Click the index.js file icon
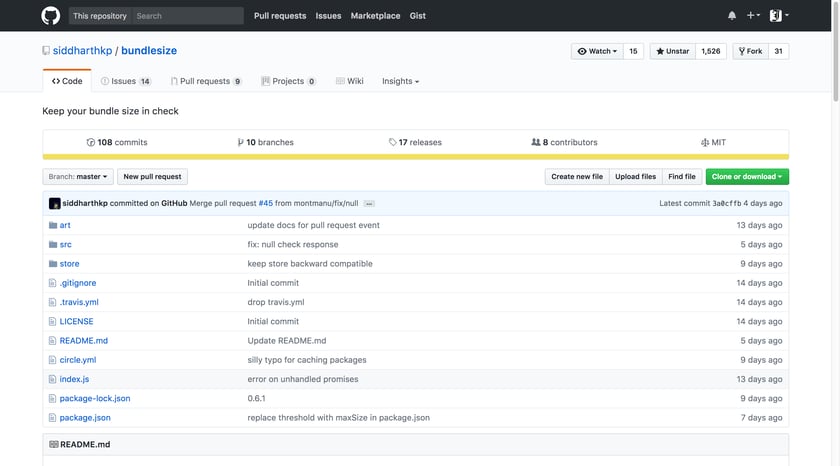The width and height of the screenshot is (840, 466). 52,379
